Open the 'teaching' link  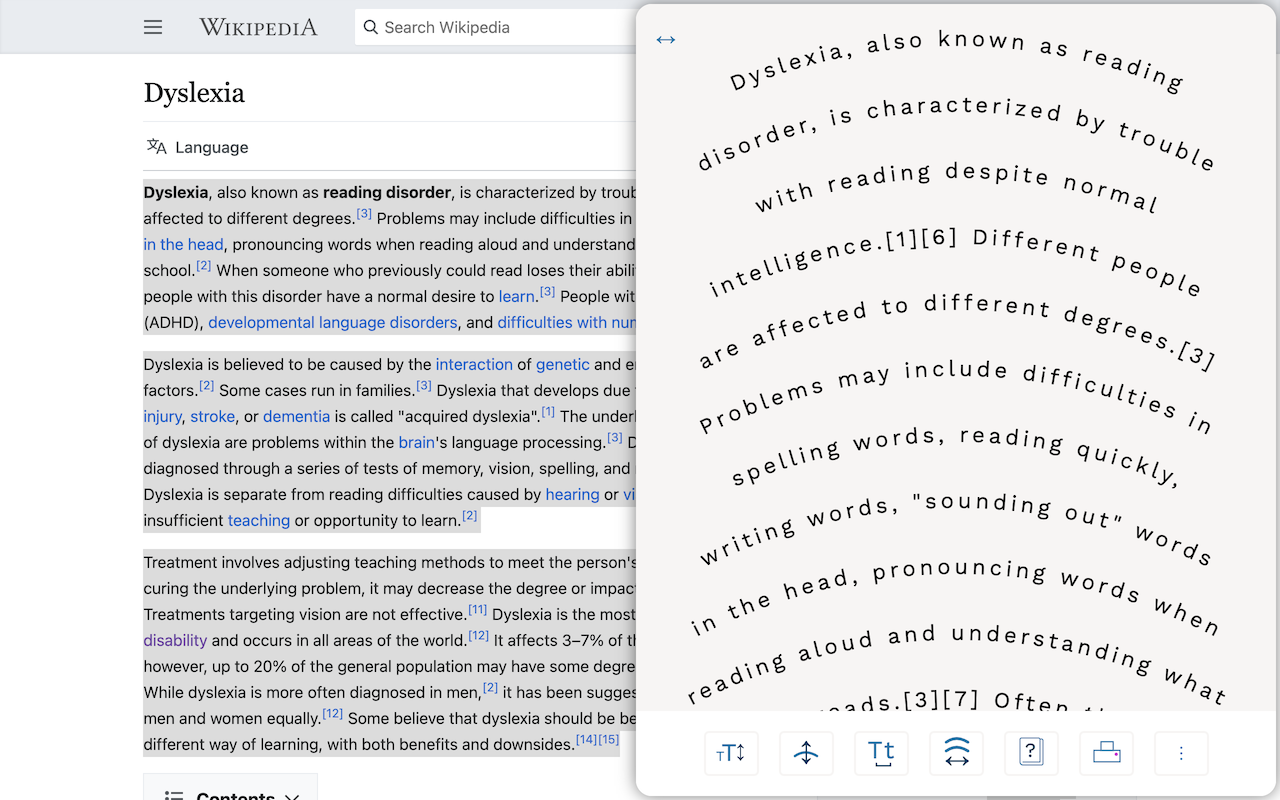[x=259, y=520]
